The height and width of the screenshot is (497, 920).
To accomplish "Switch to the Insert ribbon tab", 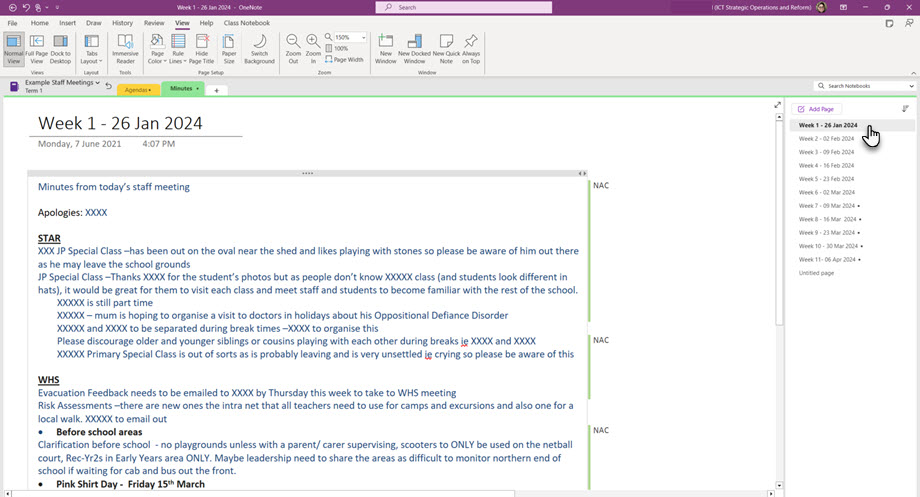I will (x=67, y=23).
